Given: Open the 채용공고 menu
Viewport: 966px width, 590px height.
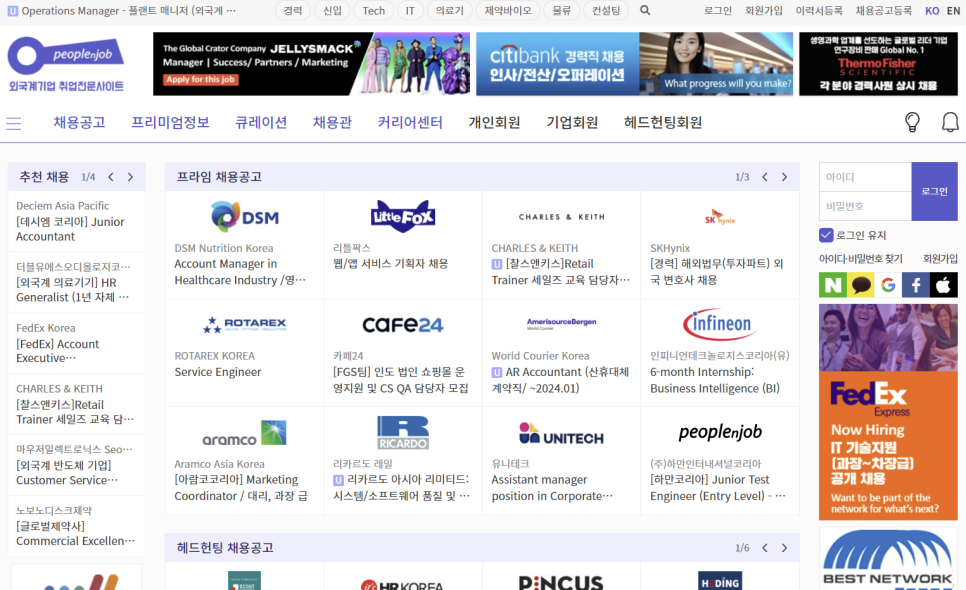Looking at the screenshot, I should point(79,122).
